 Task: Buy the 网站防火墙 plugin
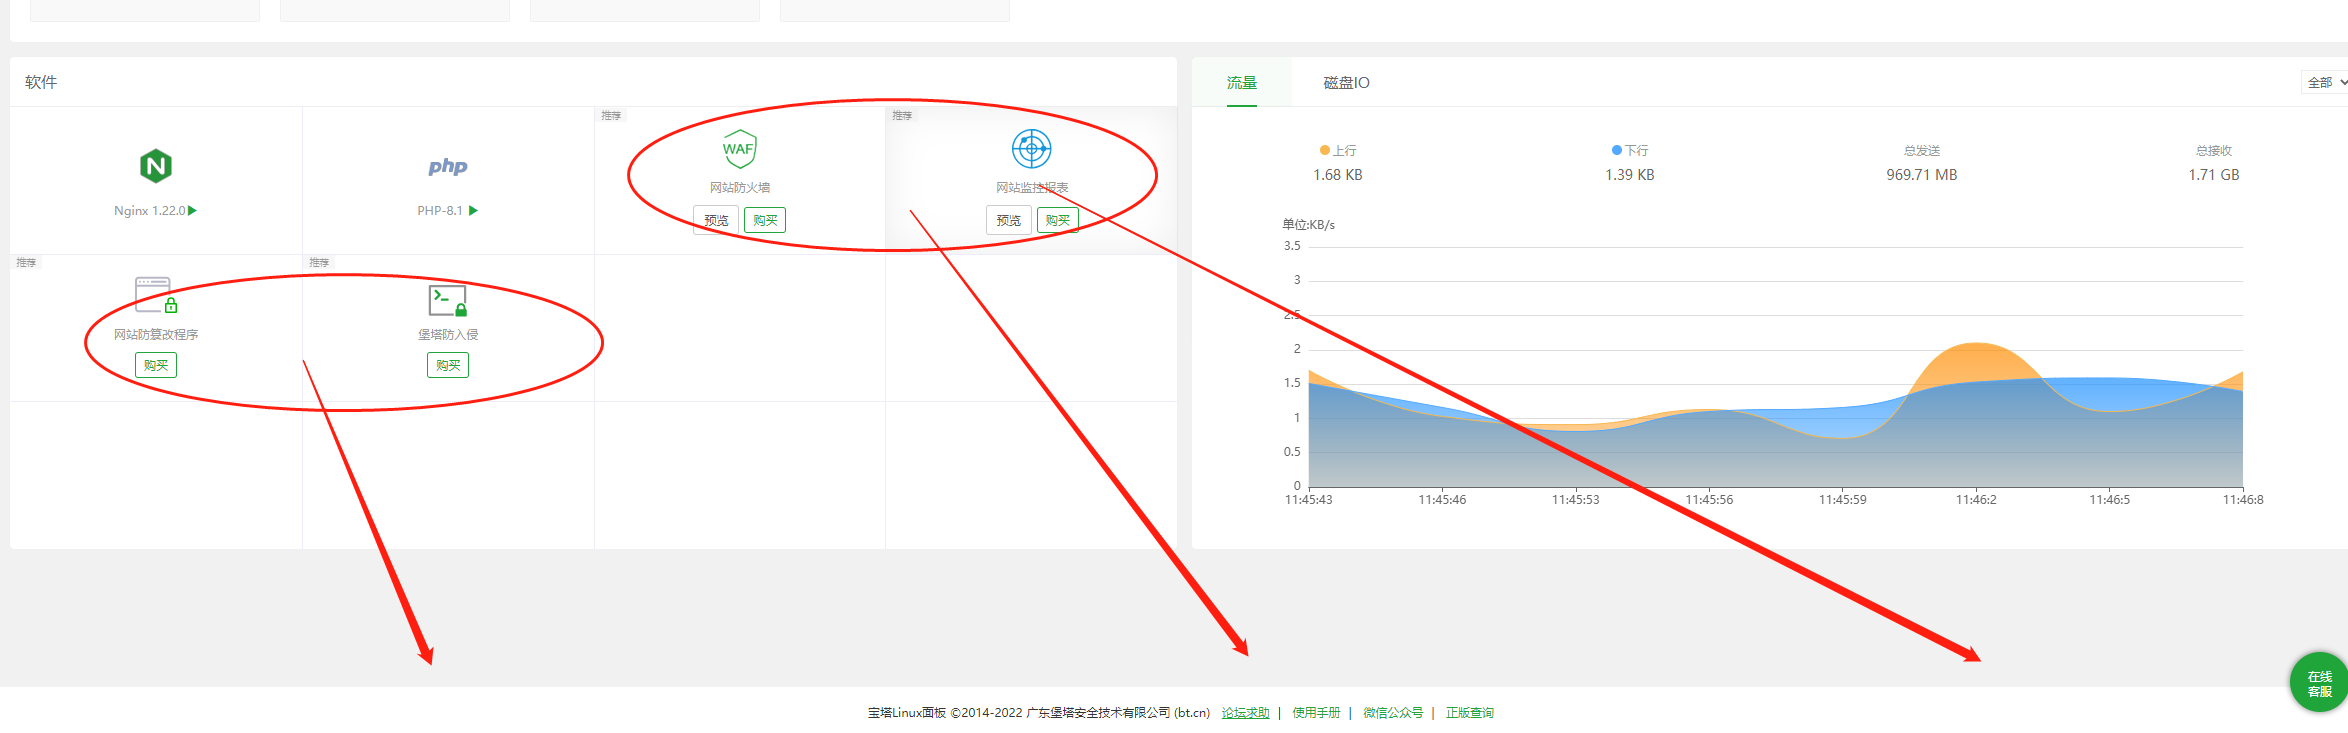(x=765, y=220)
